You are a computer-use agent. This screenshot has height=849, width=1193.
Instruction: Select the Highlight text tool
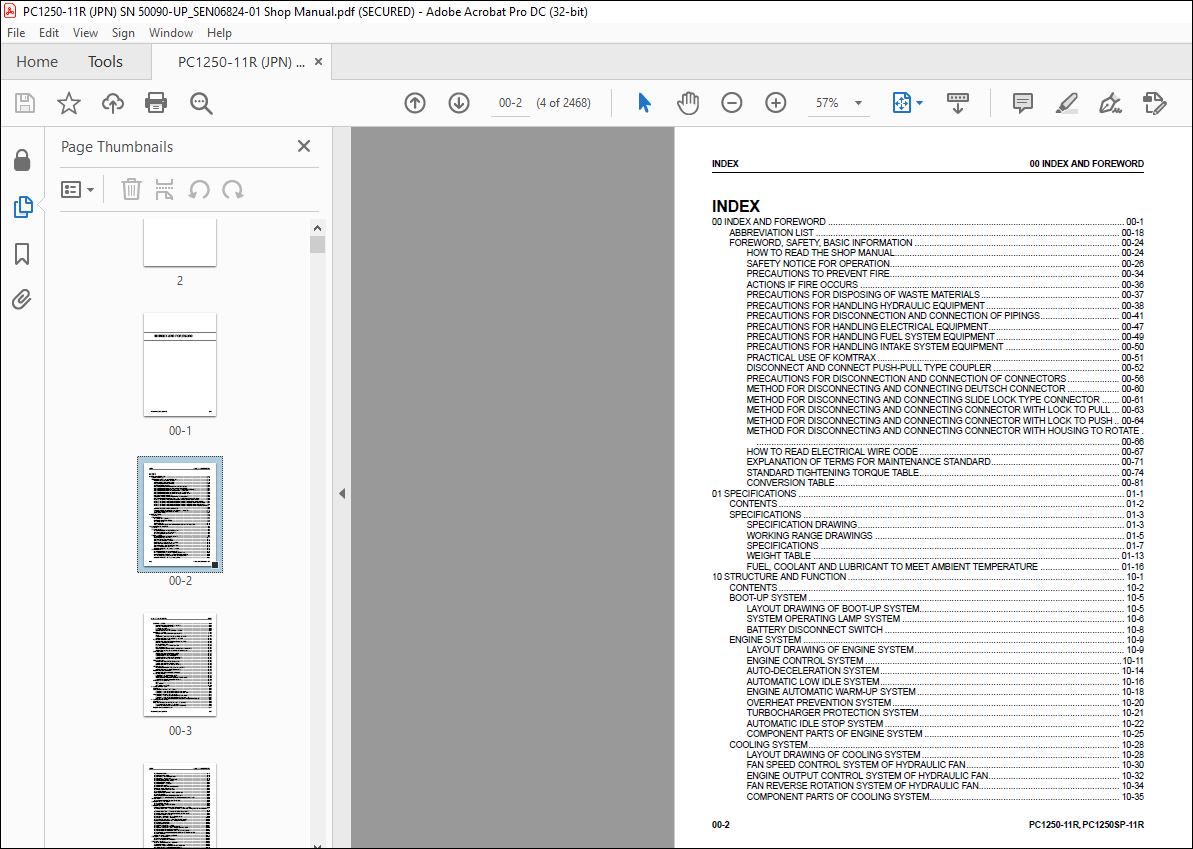pos(1067,103)
